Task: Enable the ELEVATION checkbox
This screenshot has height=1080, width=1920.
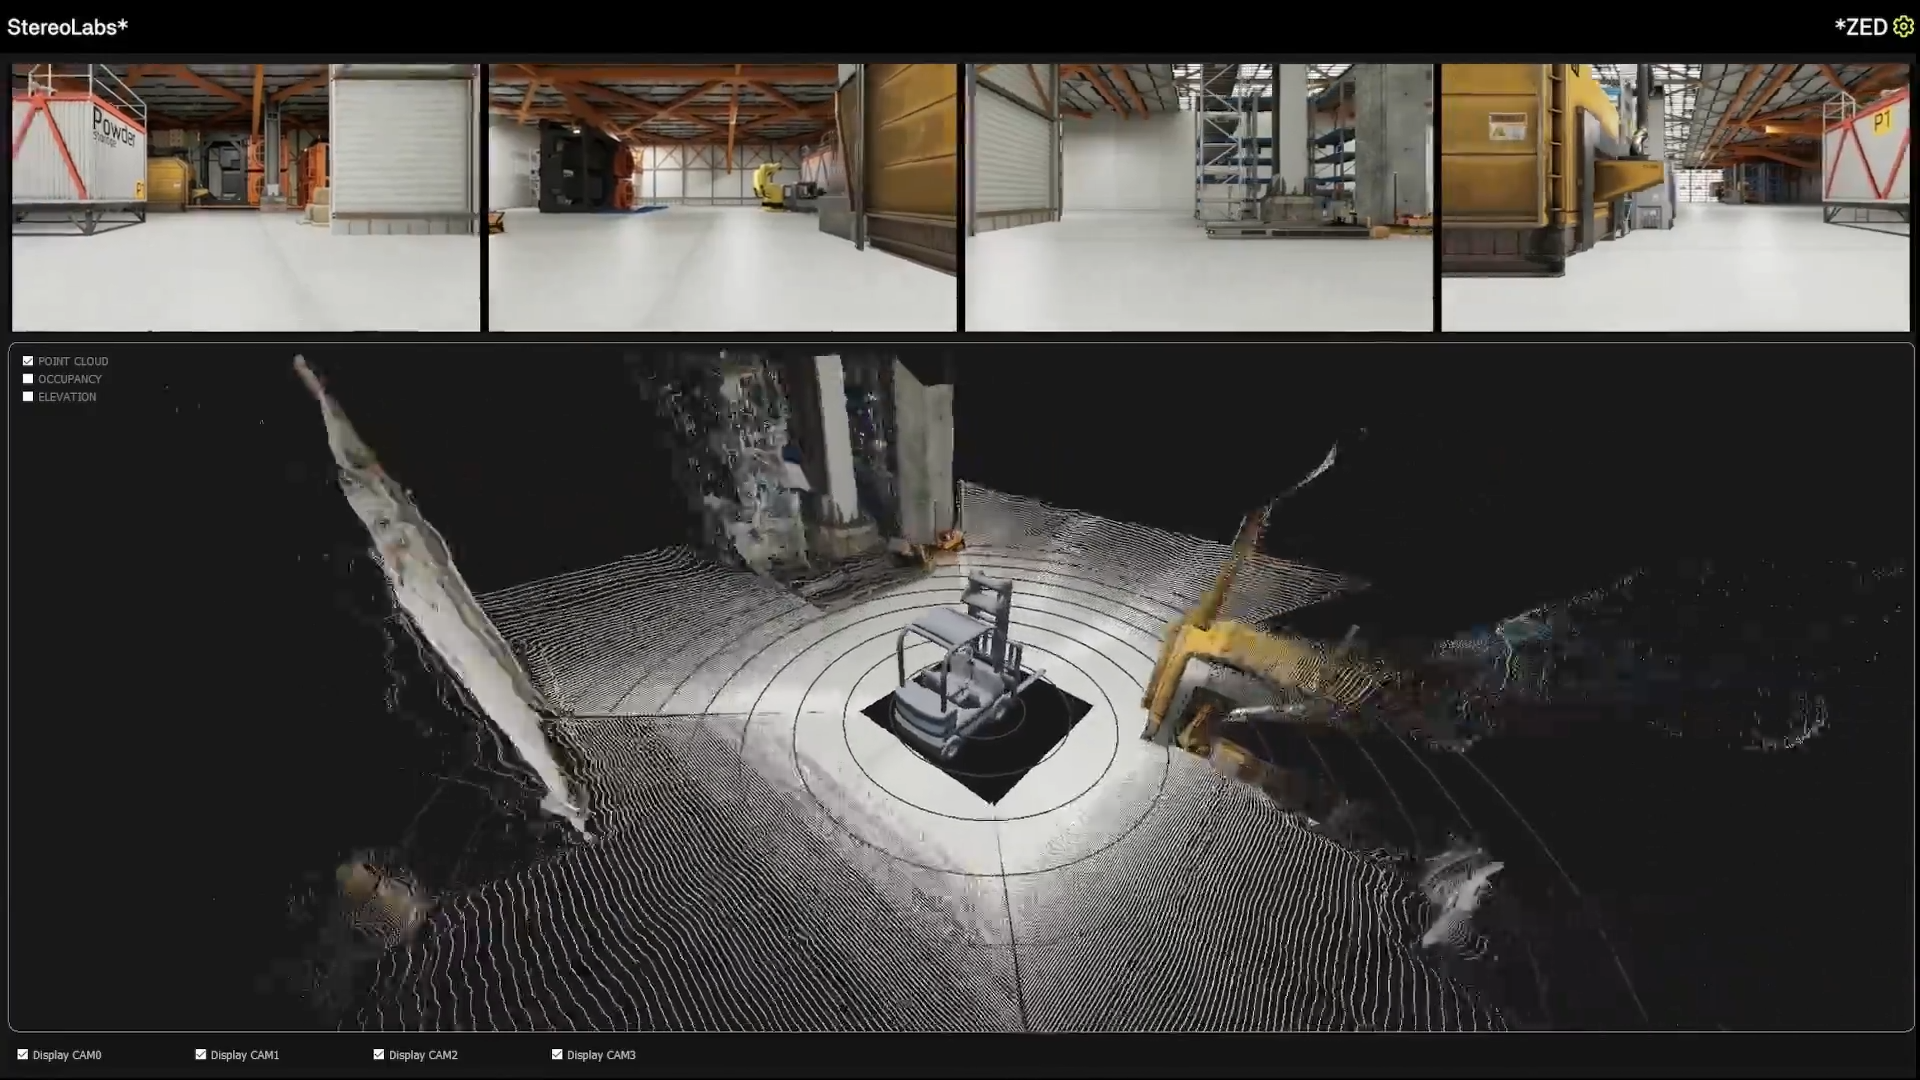Action: [28, 397]
